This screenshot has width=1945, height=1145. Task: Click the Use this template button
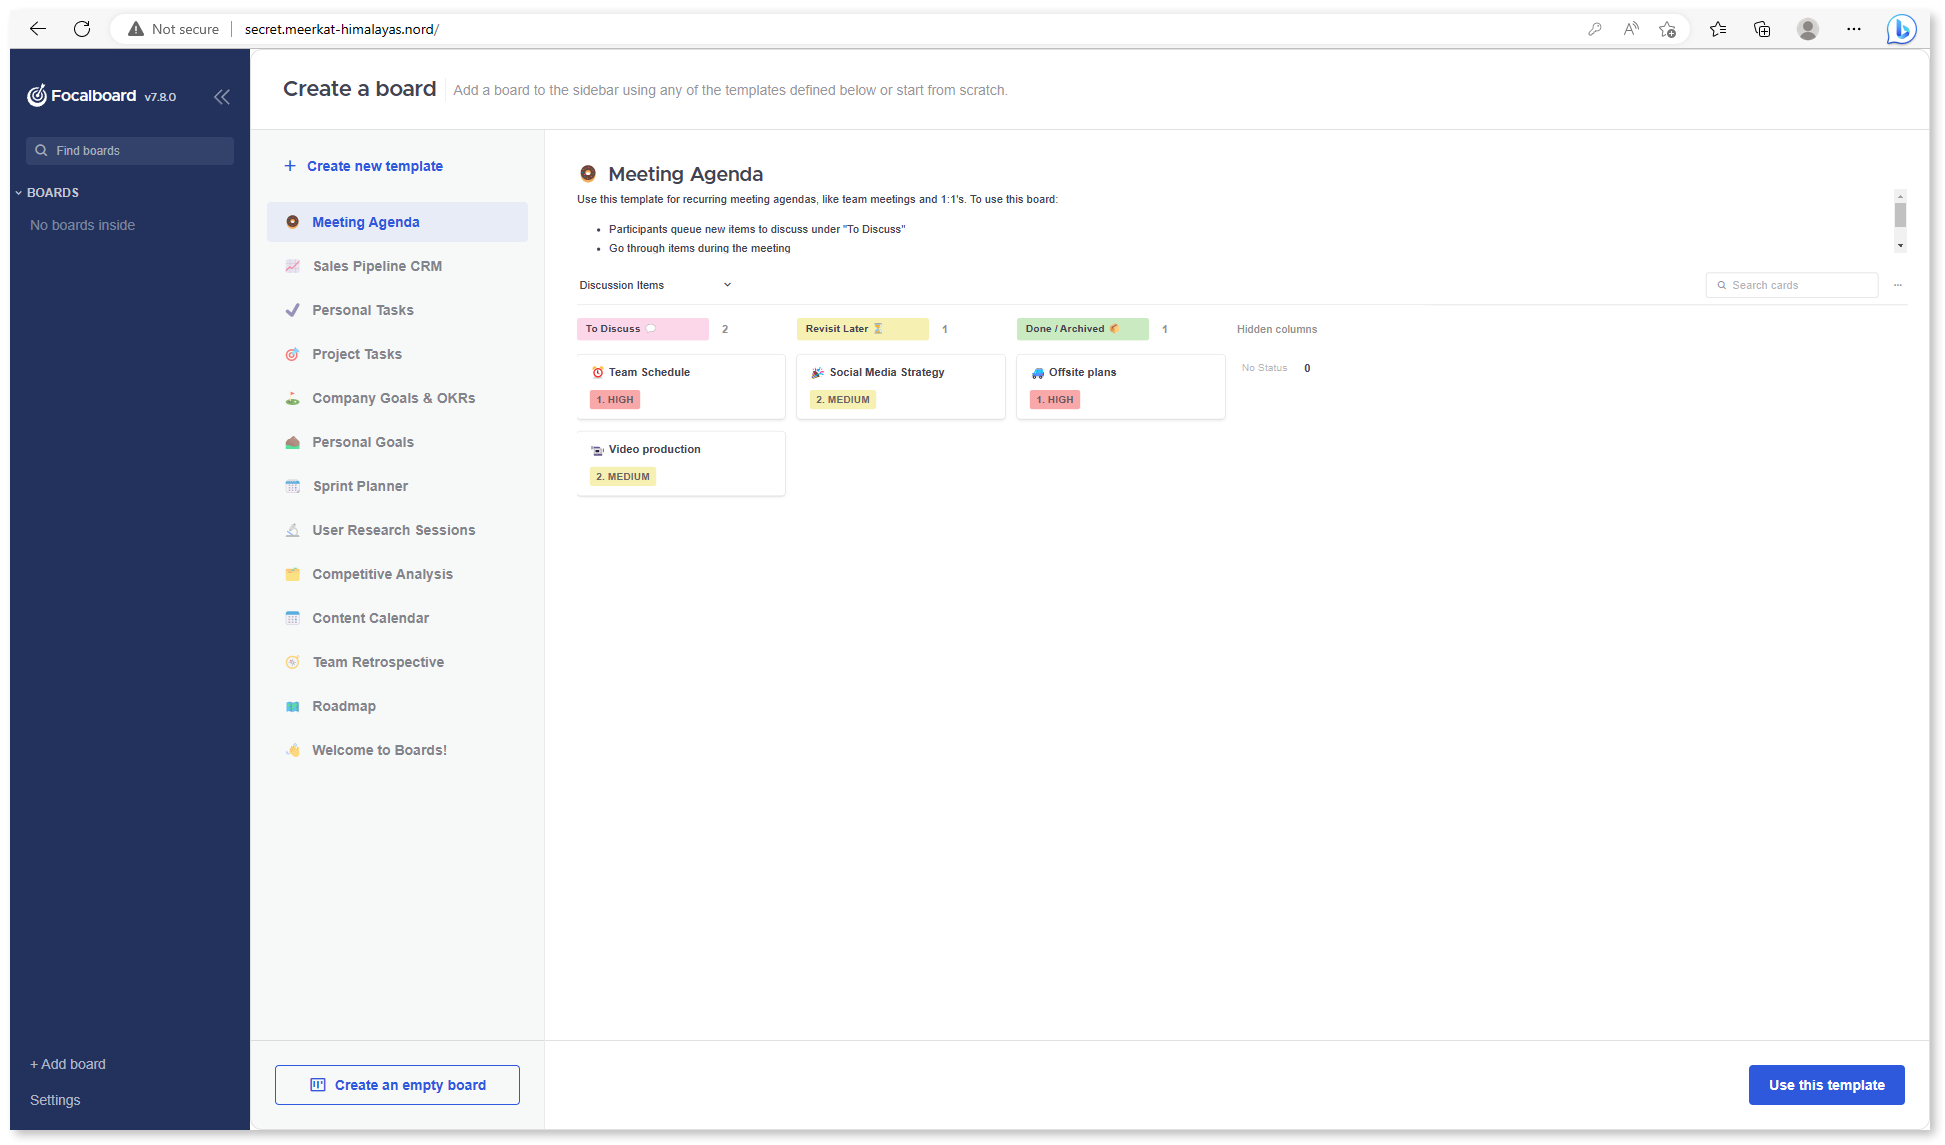click(x=1826, y=1085)
